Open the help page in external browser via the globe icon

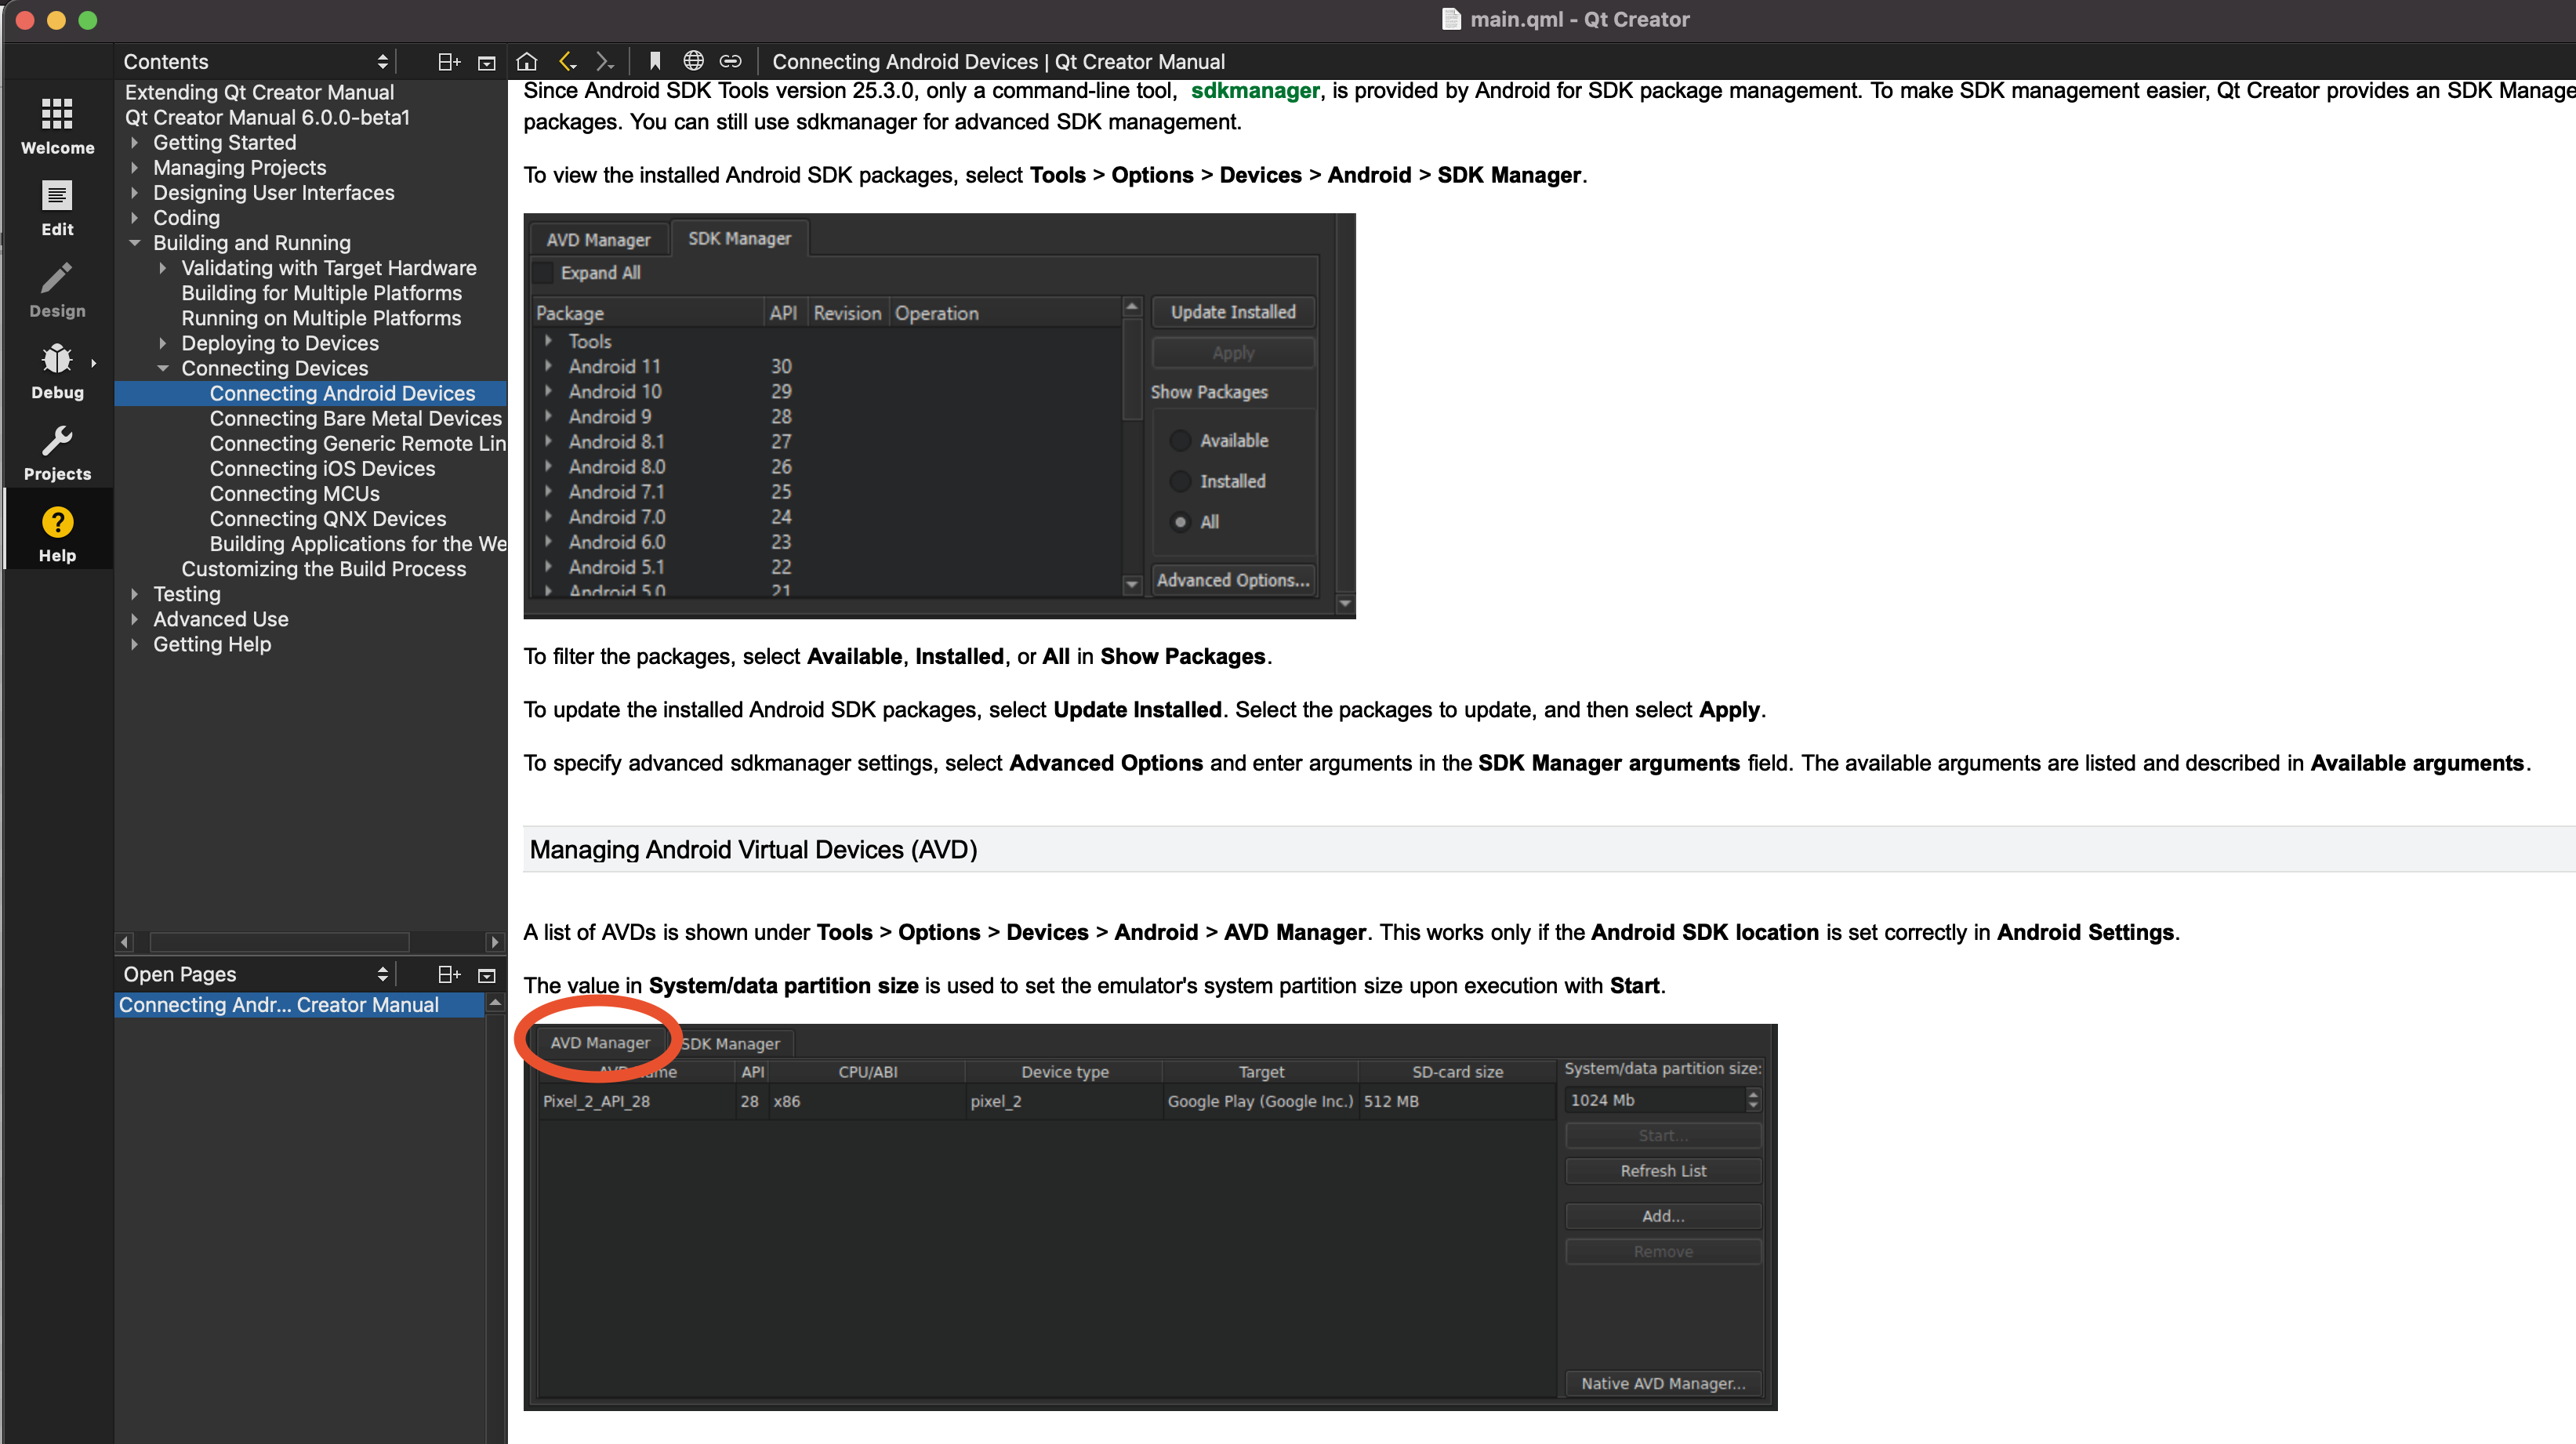pyautogui.click(x=693, y=61)
